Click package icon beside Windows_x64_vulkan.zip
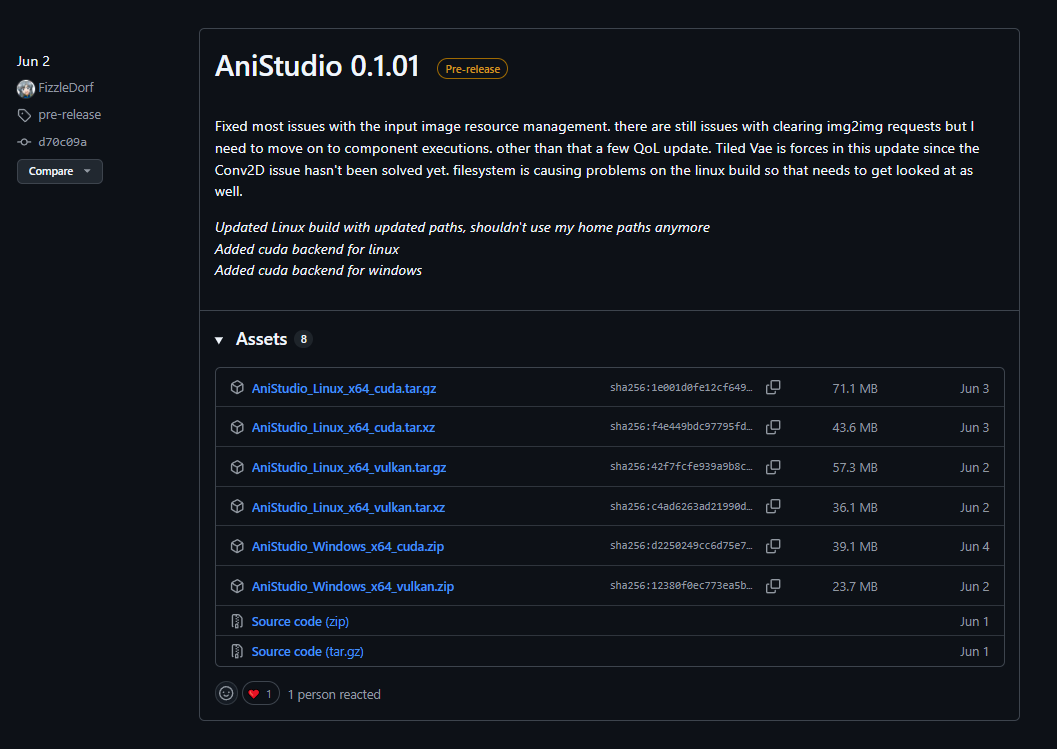Screen dimensions: 1057x749 coord(237,587)
